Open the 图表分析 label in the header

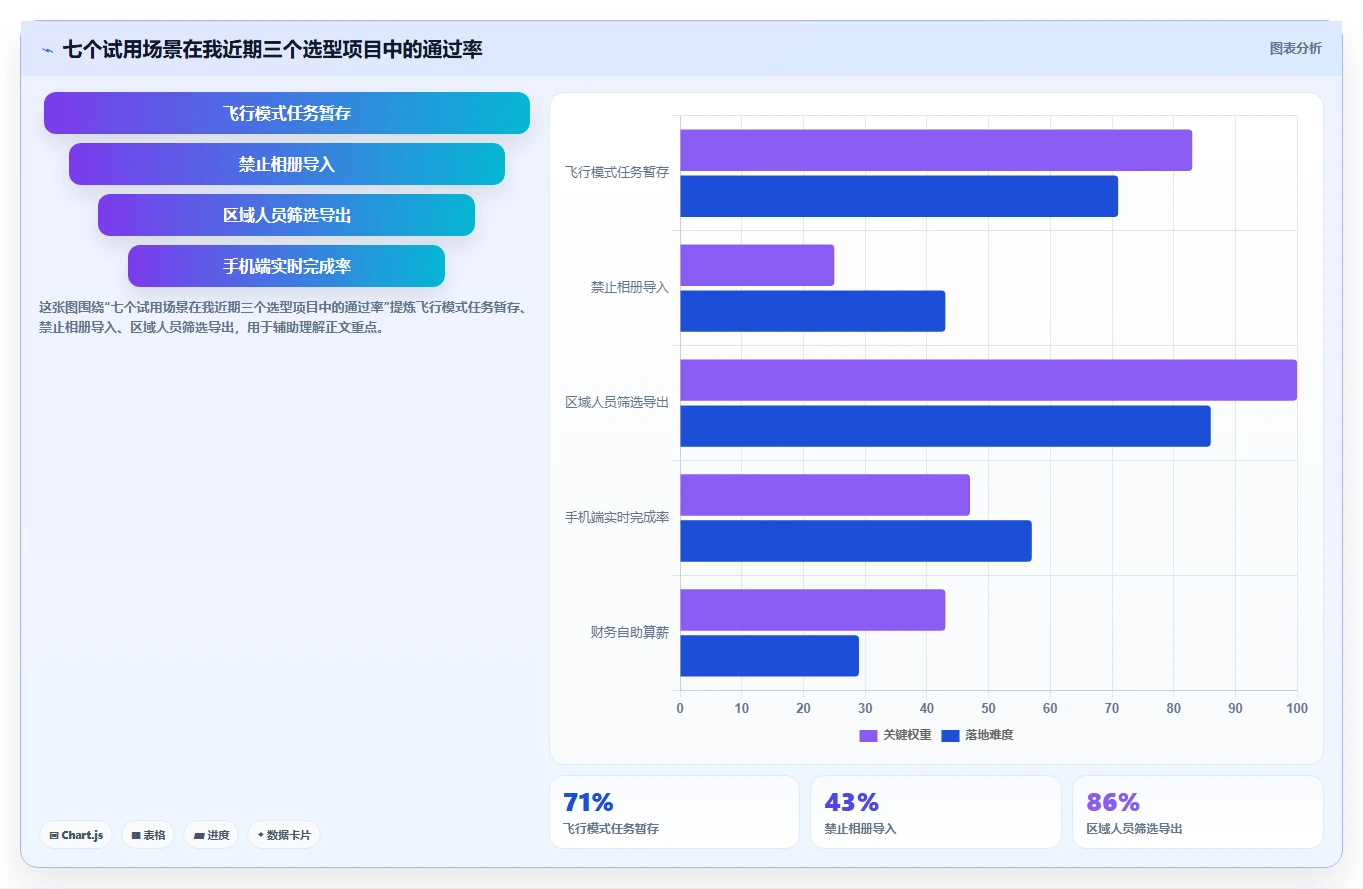pyautogui.click(x=1295, y=48)
